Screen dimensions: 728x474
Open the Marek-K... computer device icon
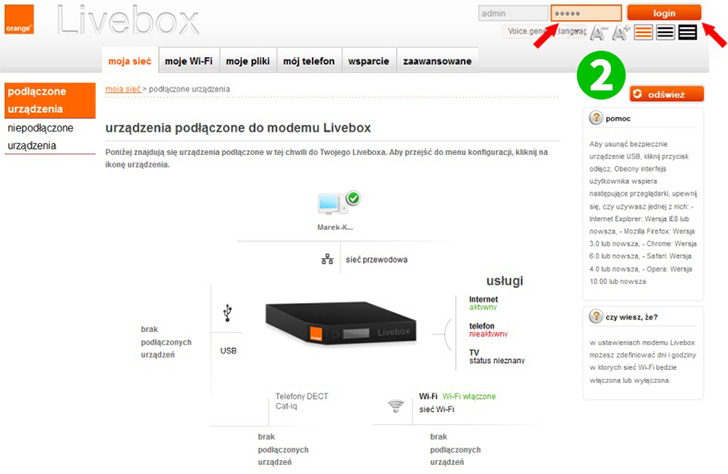click(338, 203)
